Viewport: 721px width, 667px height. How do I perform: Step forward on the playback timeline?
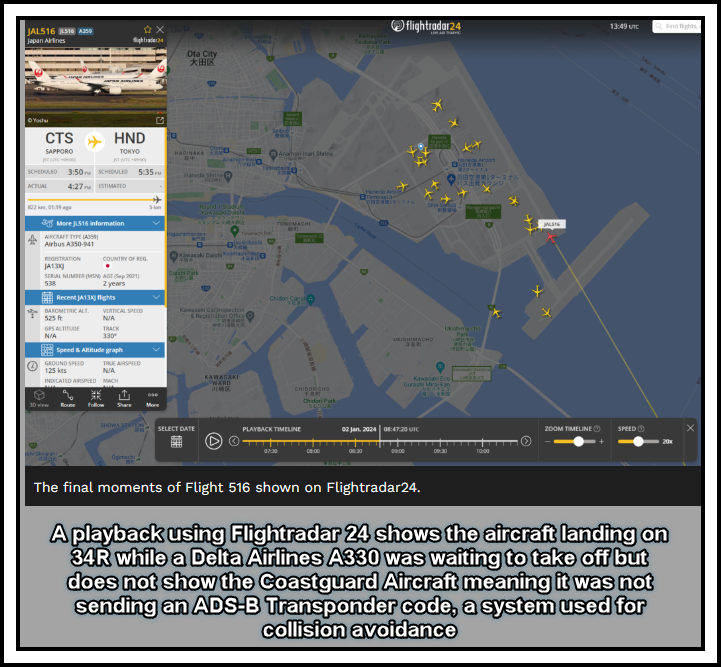(x=526, y=441)
